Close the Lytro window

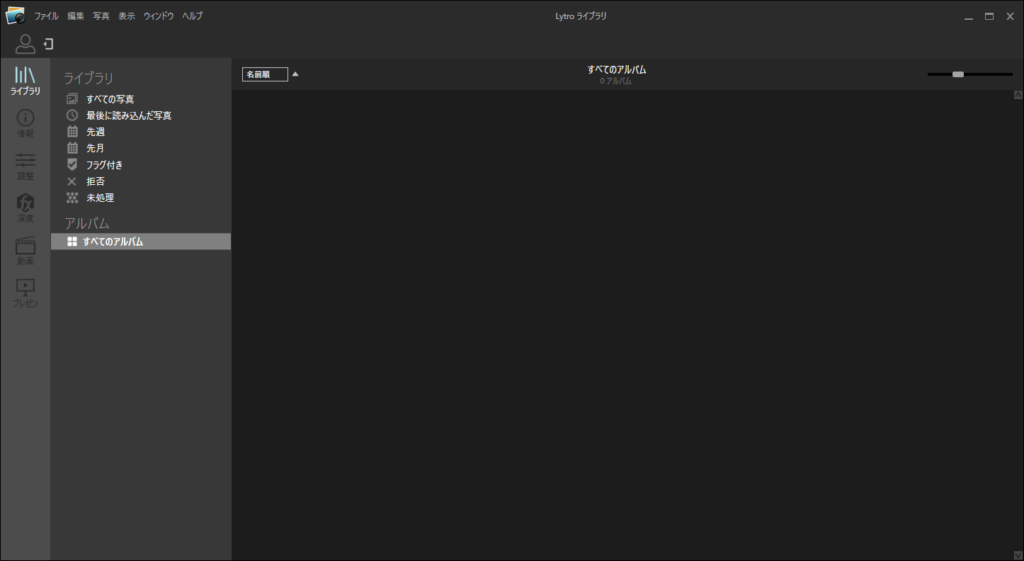[1010, 16]
